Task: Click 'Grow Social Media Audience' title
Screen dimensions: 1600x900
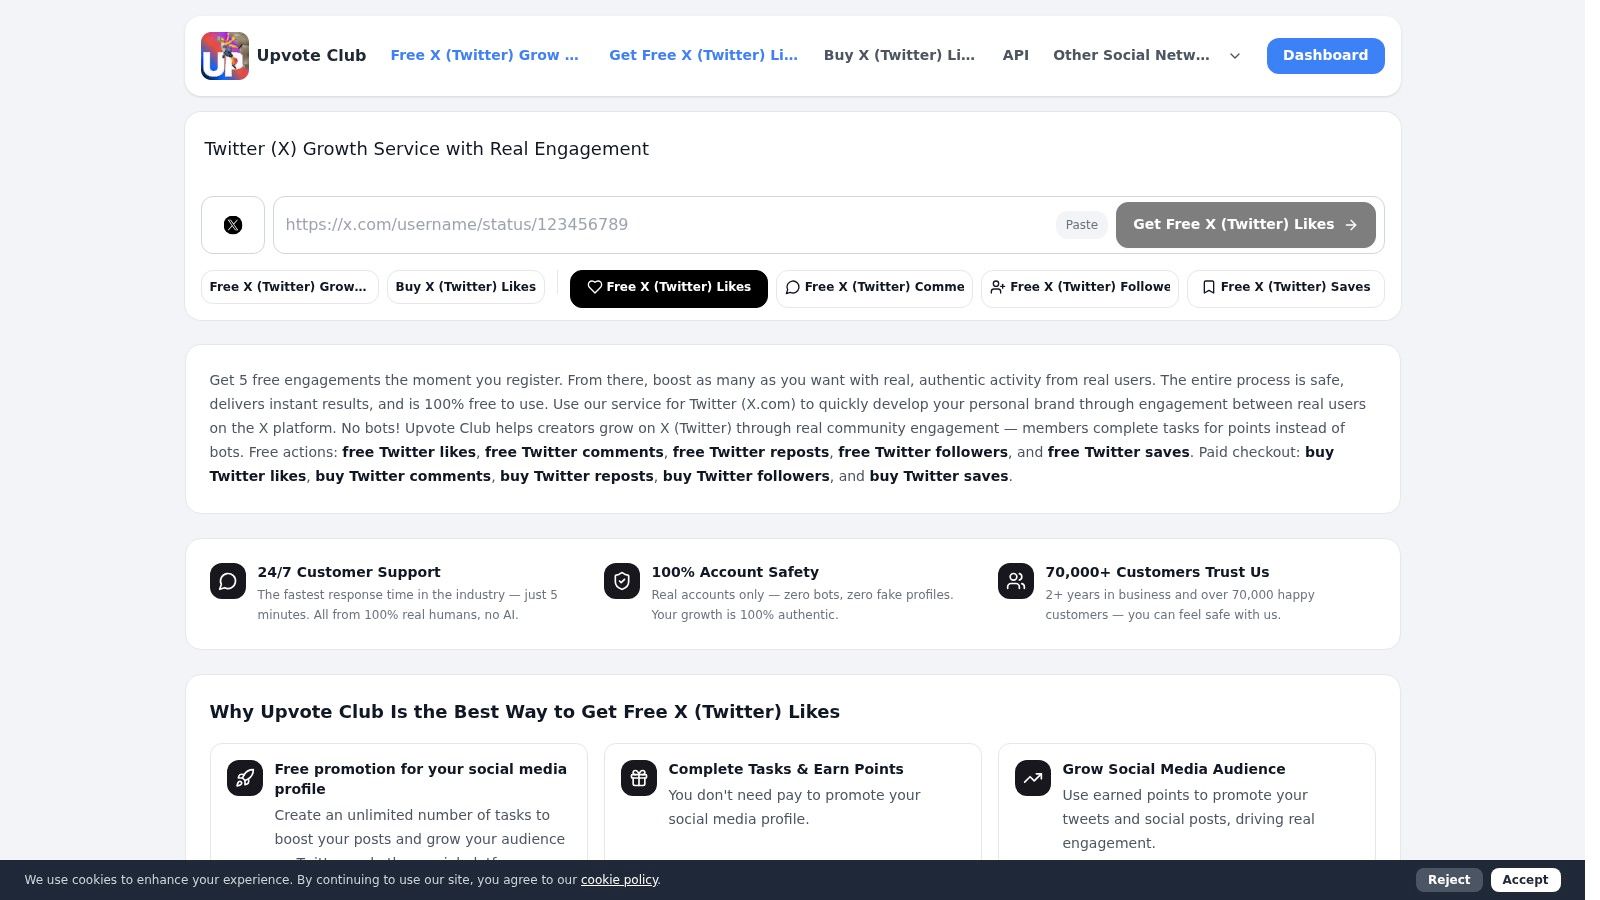Action: coord(1174,769)
